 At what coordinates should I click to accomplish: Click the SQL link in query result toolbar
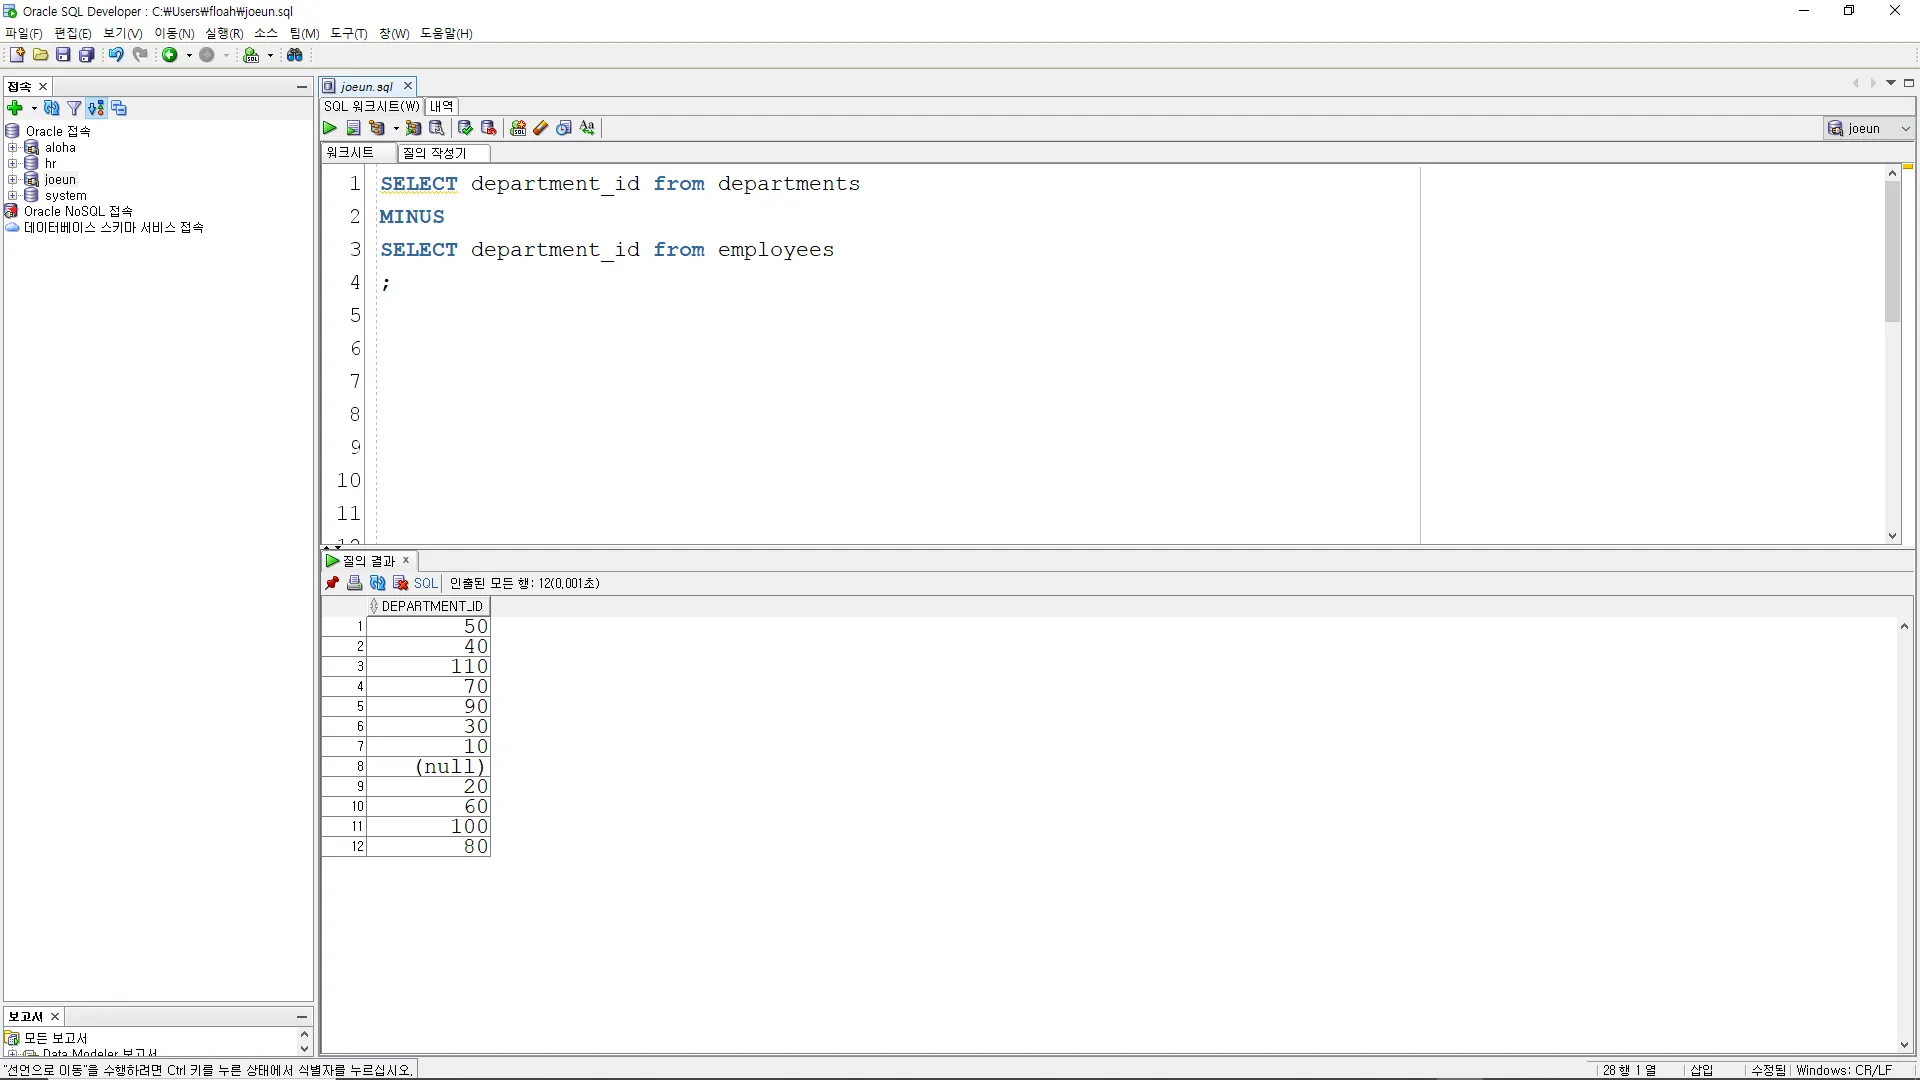coord(426,583)
